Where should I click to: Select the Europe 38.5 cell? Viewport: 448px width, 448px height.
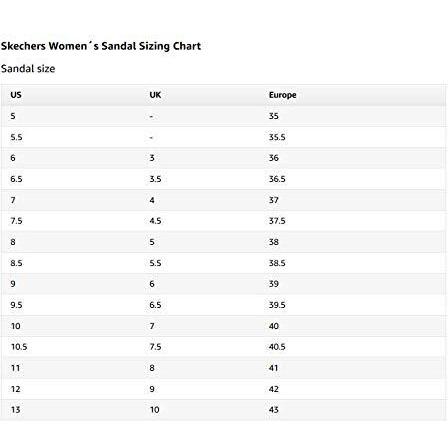[x=277, y=263]
